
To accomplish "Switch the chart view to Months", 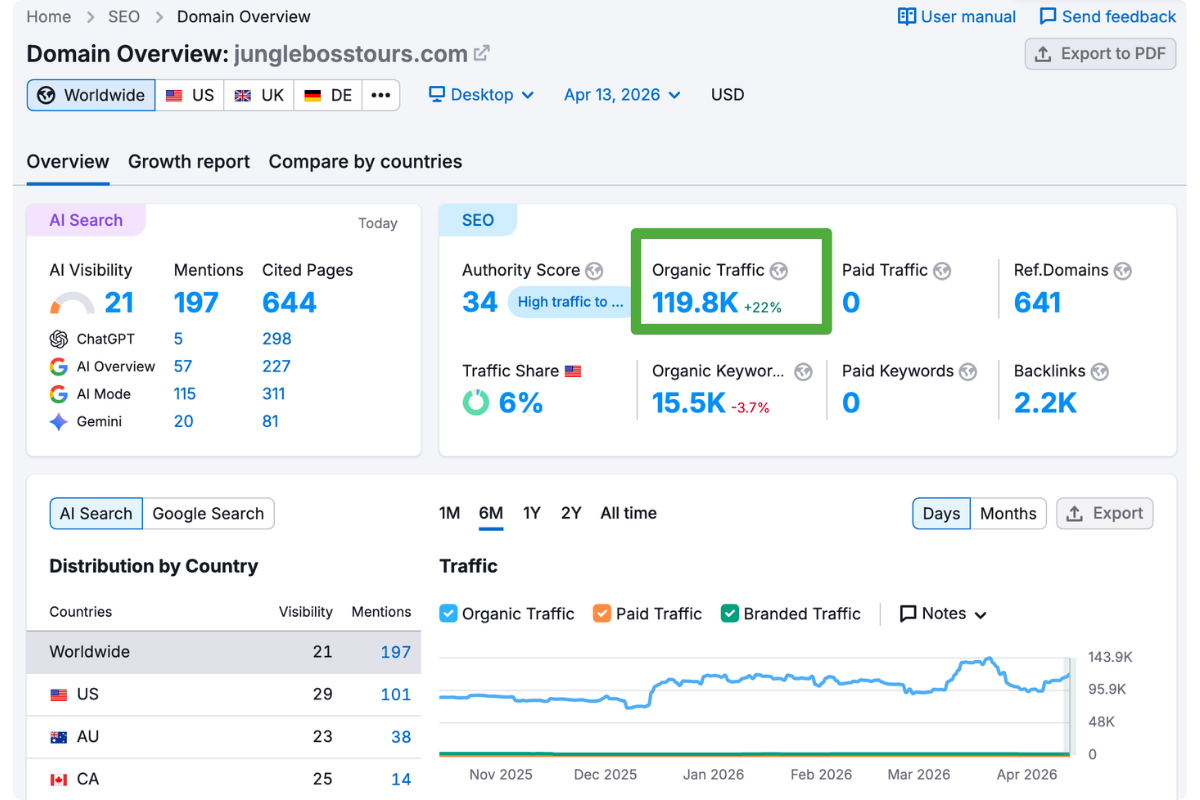I will point(1008,513).
